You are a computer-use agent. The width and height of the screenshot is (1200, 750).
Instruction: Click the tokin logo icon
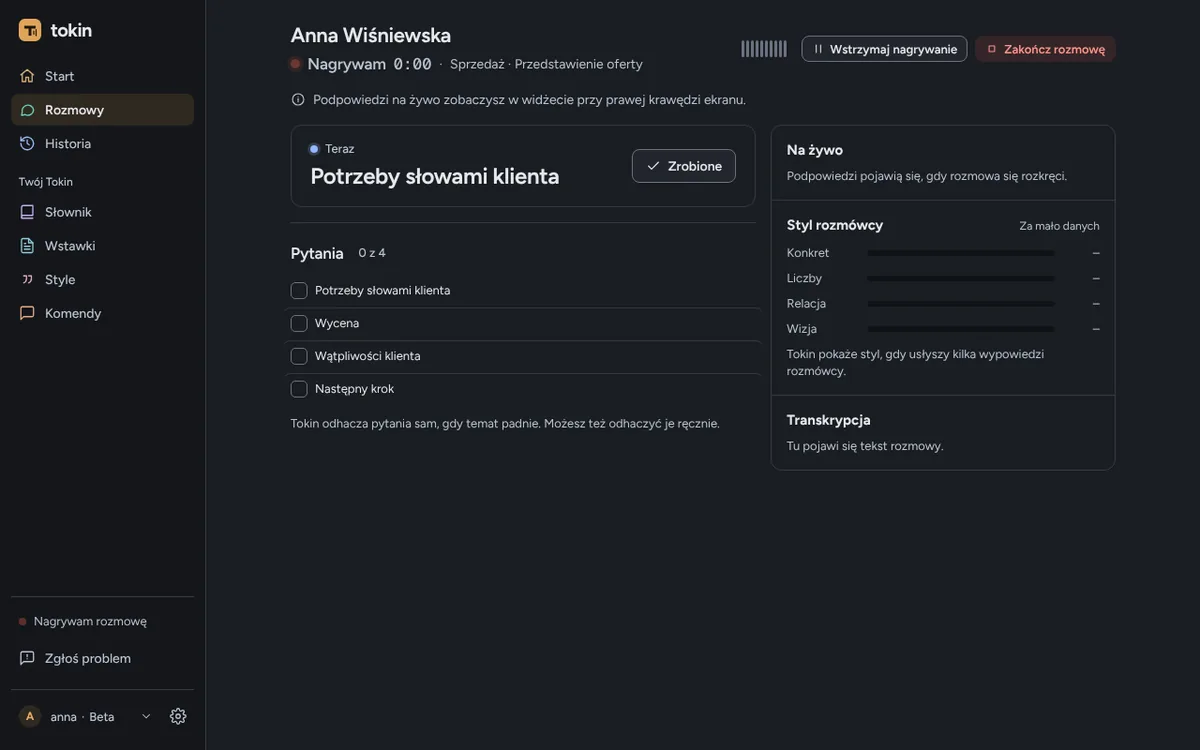30,30
